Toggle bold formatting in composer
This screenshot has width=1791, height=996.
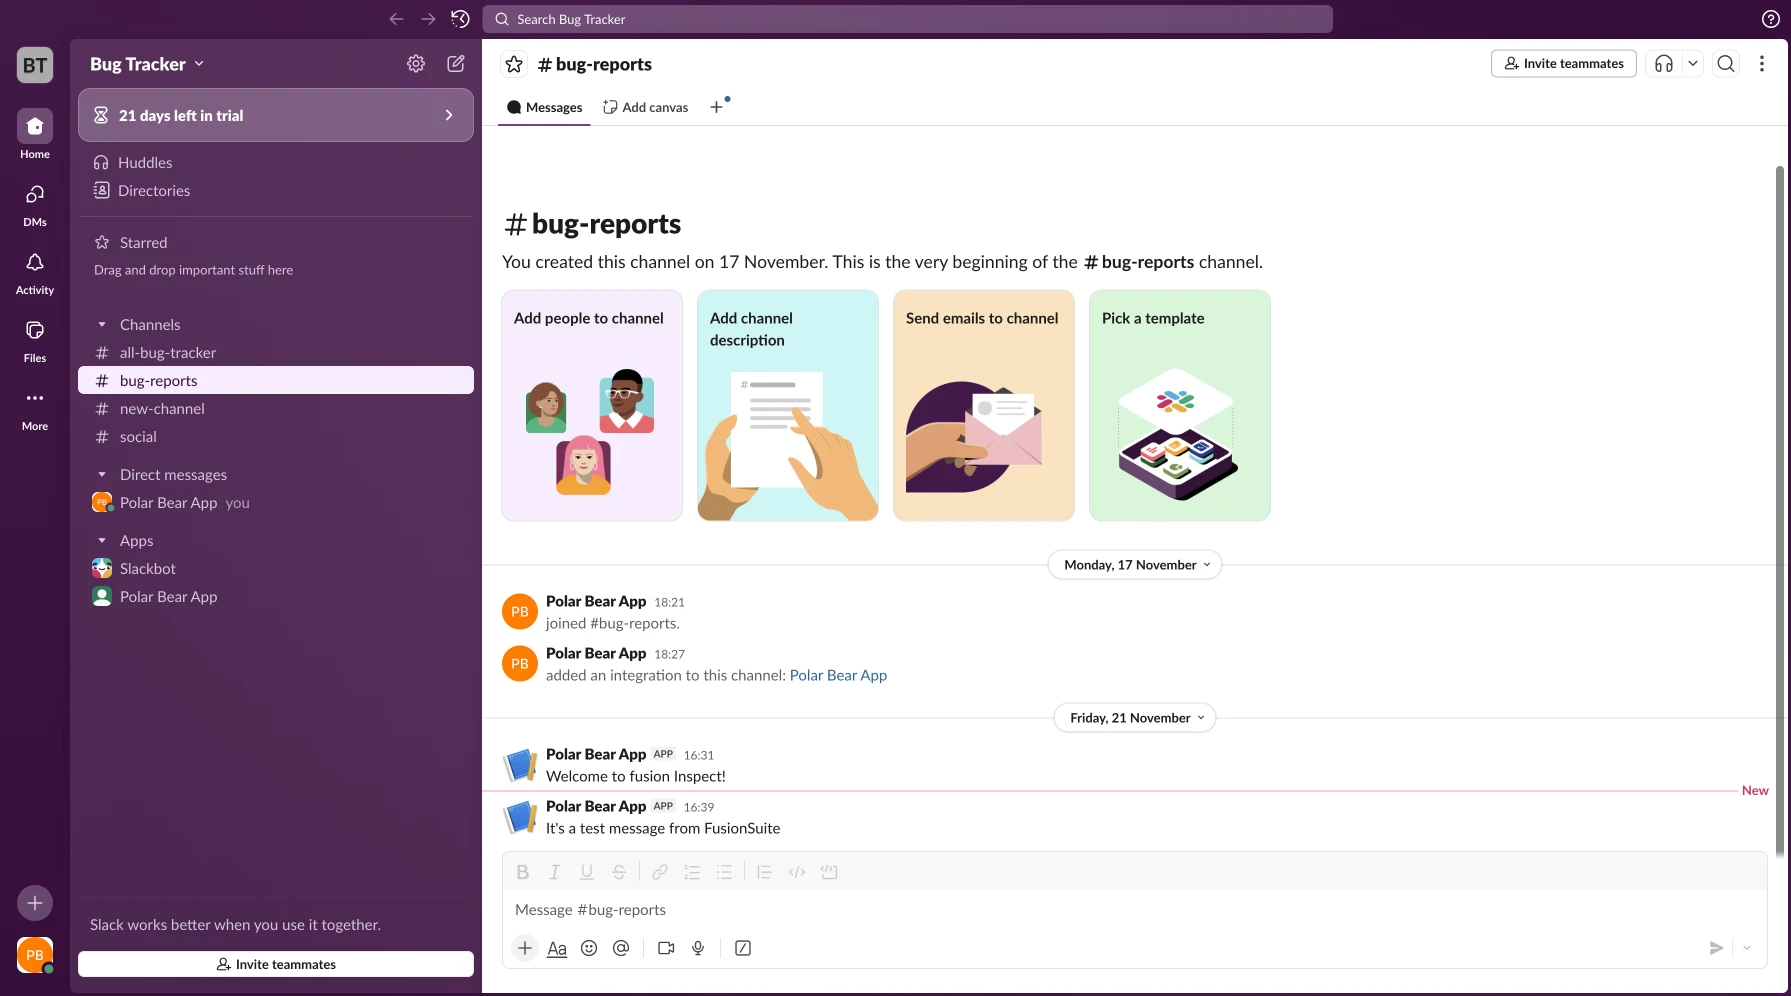(x=522, y=872)
